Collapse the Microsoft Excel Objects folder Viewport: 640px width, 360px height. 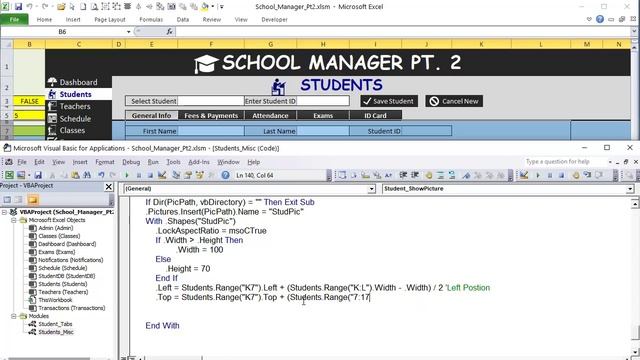coord(13,220)
